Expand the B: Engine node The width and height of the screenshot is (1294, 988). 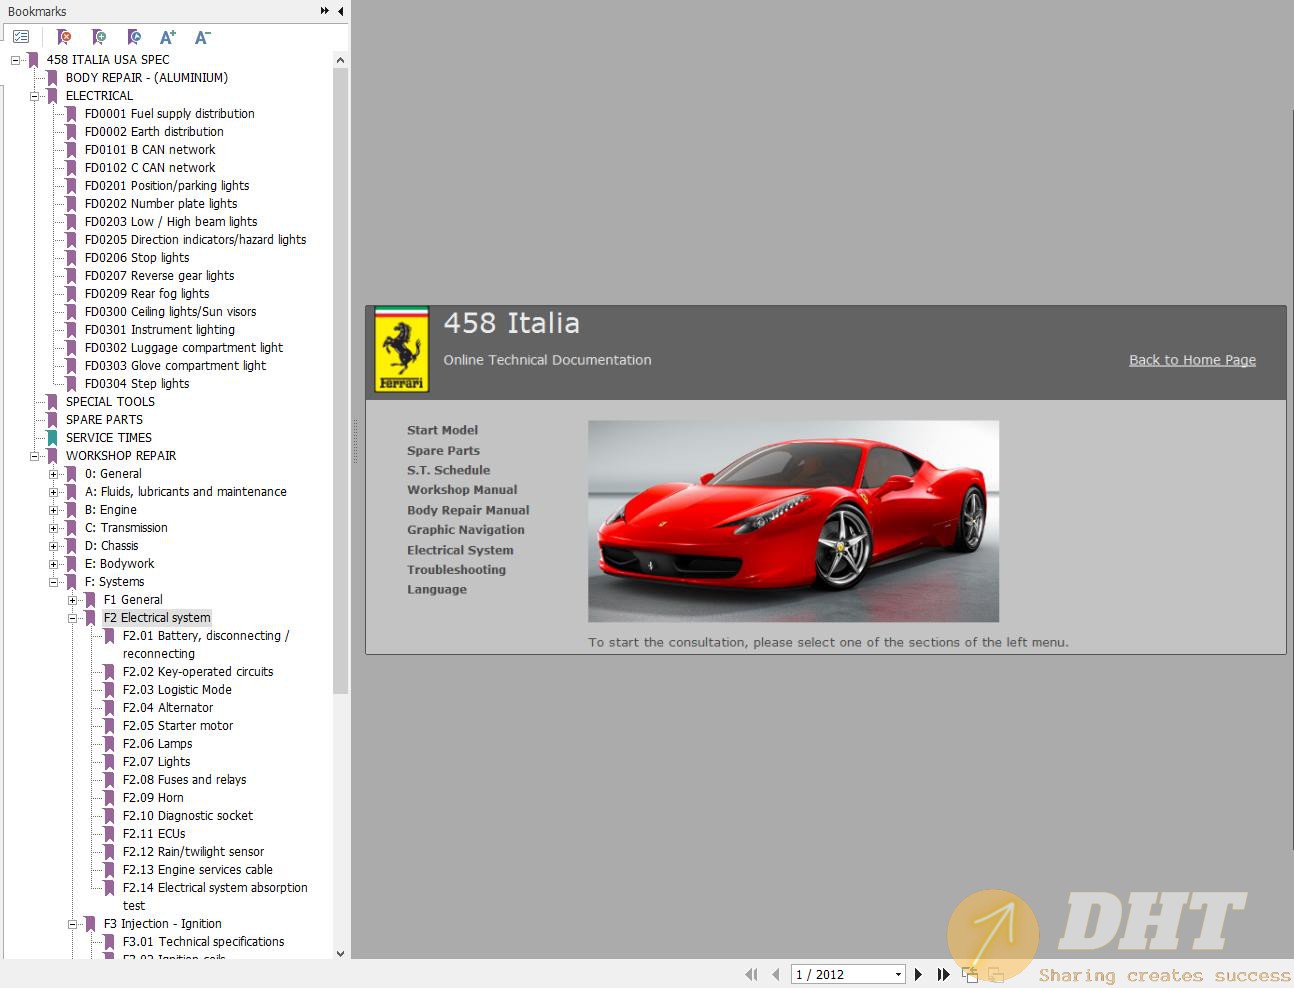point(53,510)
